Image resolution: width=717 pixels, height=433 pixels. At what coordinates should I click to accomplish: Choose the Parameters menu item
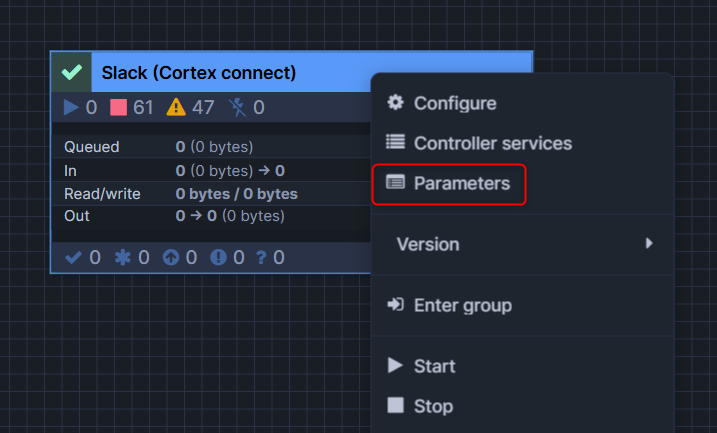(461, 184)
